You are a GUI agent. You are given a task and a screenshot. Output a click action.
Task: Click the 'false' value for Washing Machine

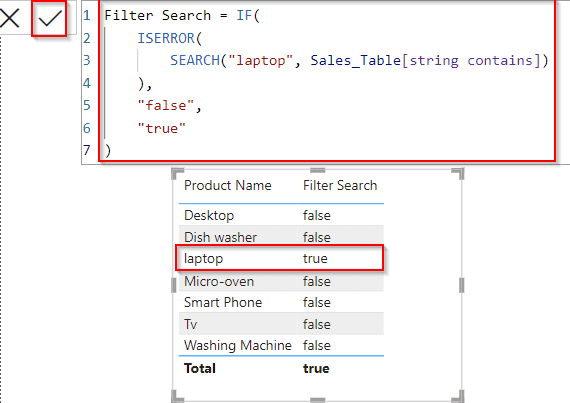(x=317, y=345)
